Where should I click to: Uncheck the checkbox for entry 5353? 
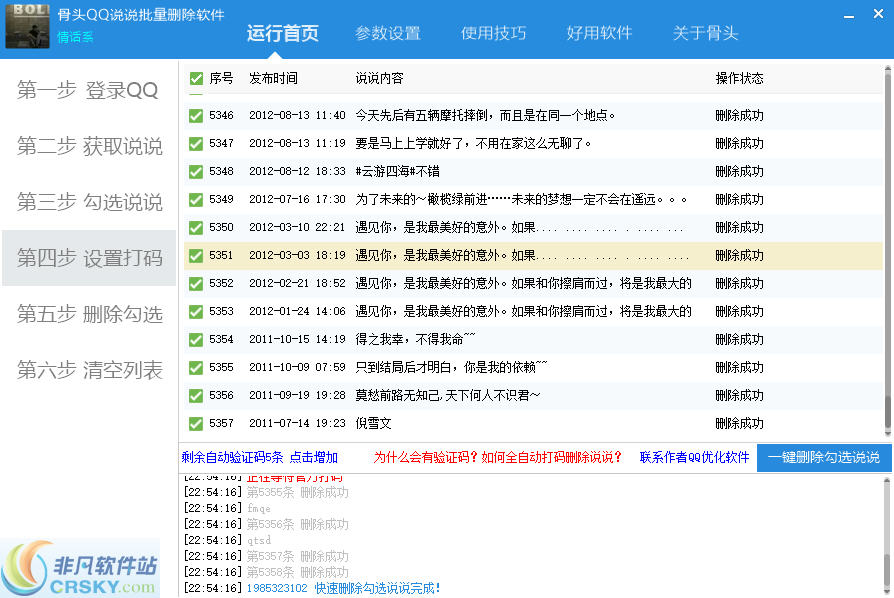click(196, 311)
